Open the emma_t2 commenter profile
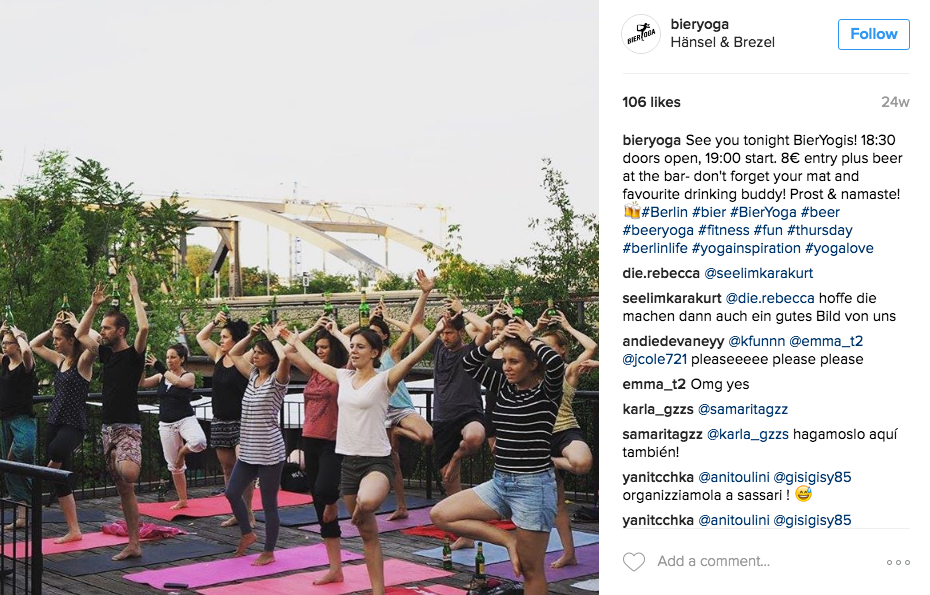 coord(654,384)
